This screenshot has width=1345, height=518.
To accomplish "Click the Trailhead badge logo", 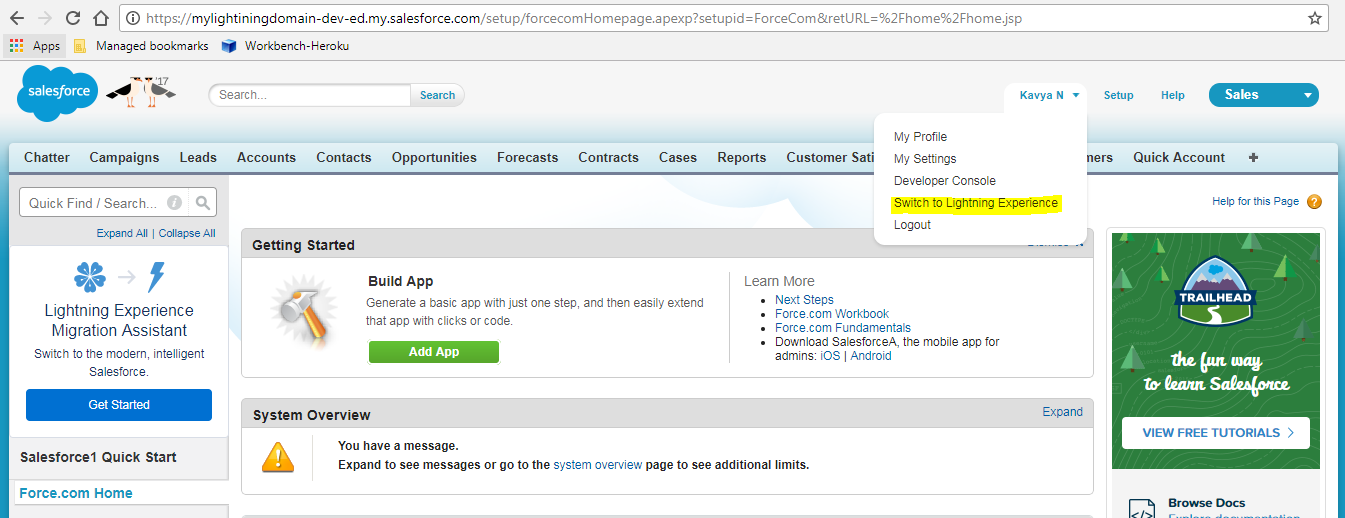I will (x=1216, y=292).
